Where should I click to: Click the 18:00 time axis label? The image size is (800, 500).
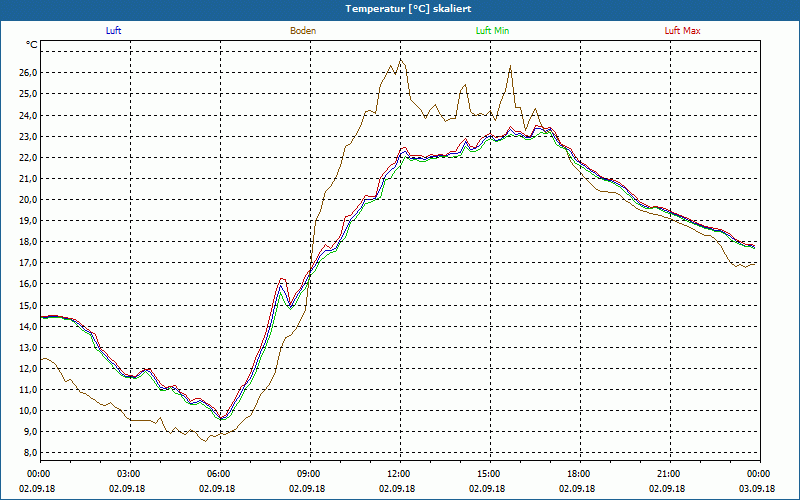[x=580, y=474]
